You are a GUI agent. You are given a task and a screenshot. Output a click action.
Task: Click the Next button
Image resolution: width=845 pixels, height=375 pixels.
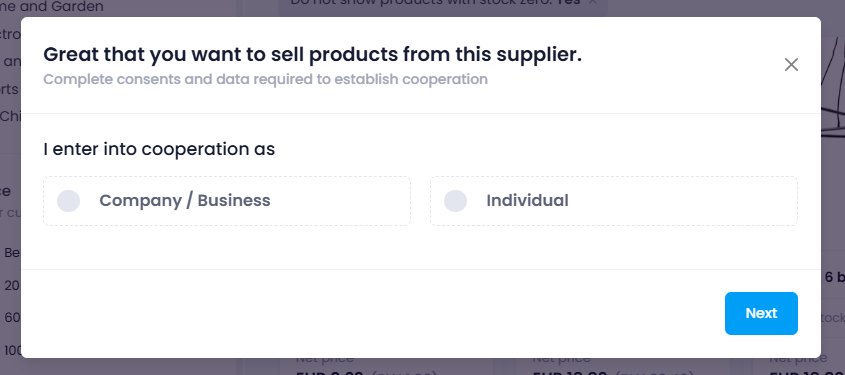pyautogui.click(x=761, y=313)
